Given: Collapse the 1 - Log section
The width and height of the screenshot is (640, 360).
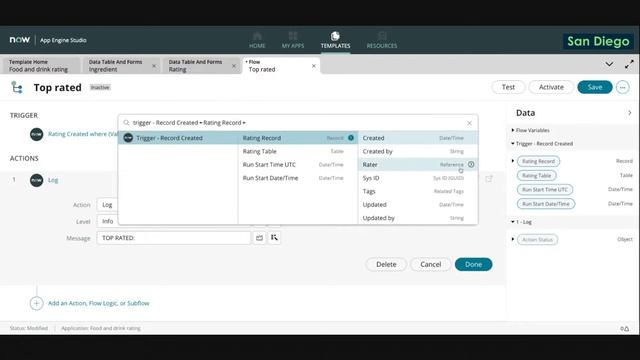Looking at the screenshot, I should (x=513, y=222).
